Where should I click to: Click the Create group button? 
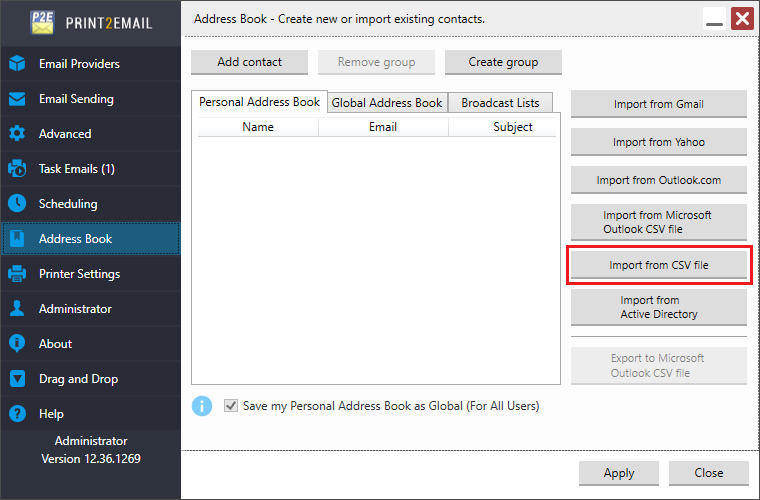(x=503, y=62)
